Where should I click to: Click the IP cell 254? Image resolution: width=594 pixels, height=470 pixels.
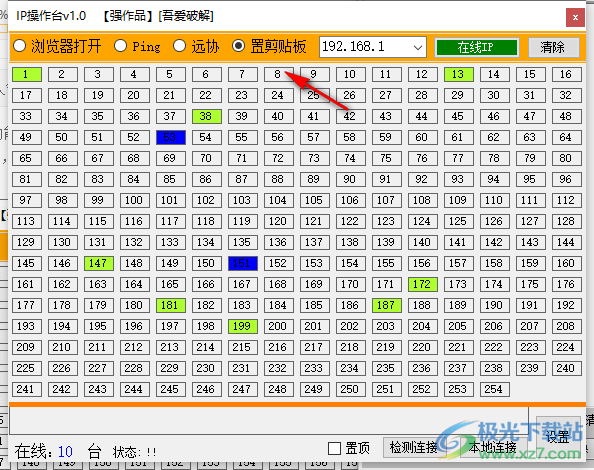494,389
